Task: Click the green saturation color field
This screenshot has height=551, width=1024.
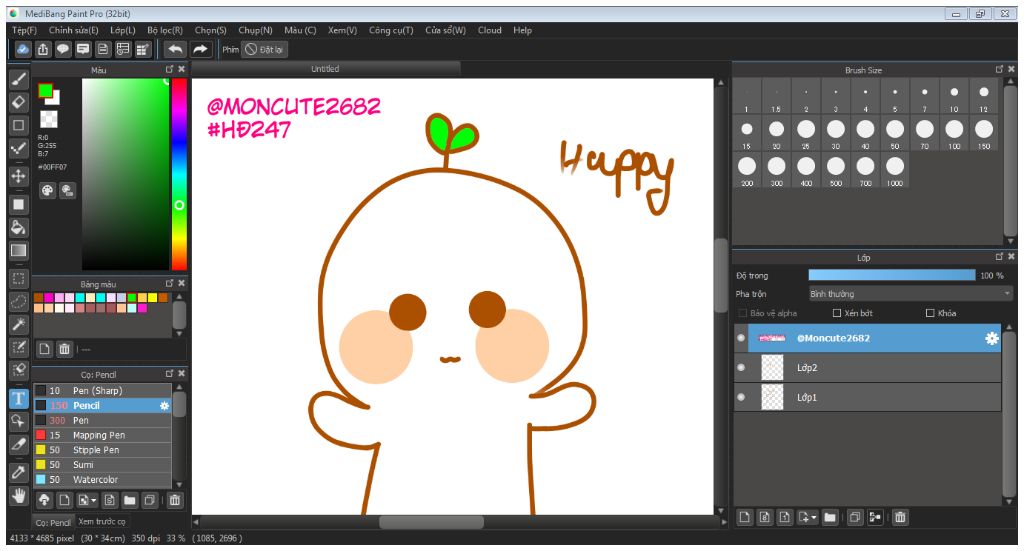Action: 125,174
